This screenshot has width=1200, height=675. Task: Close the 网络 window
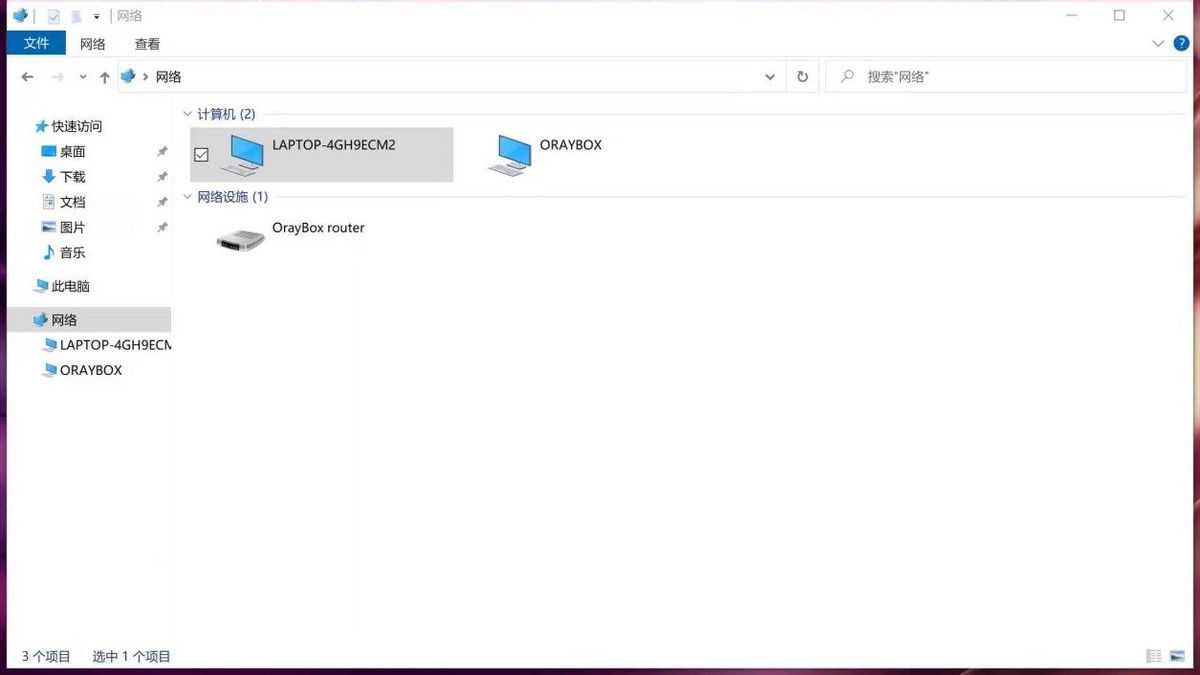pos(1168,16)
